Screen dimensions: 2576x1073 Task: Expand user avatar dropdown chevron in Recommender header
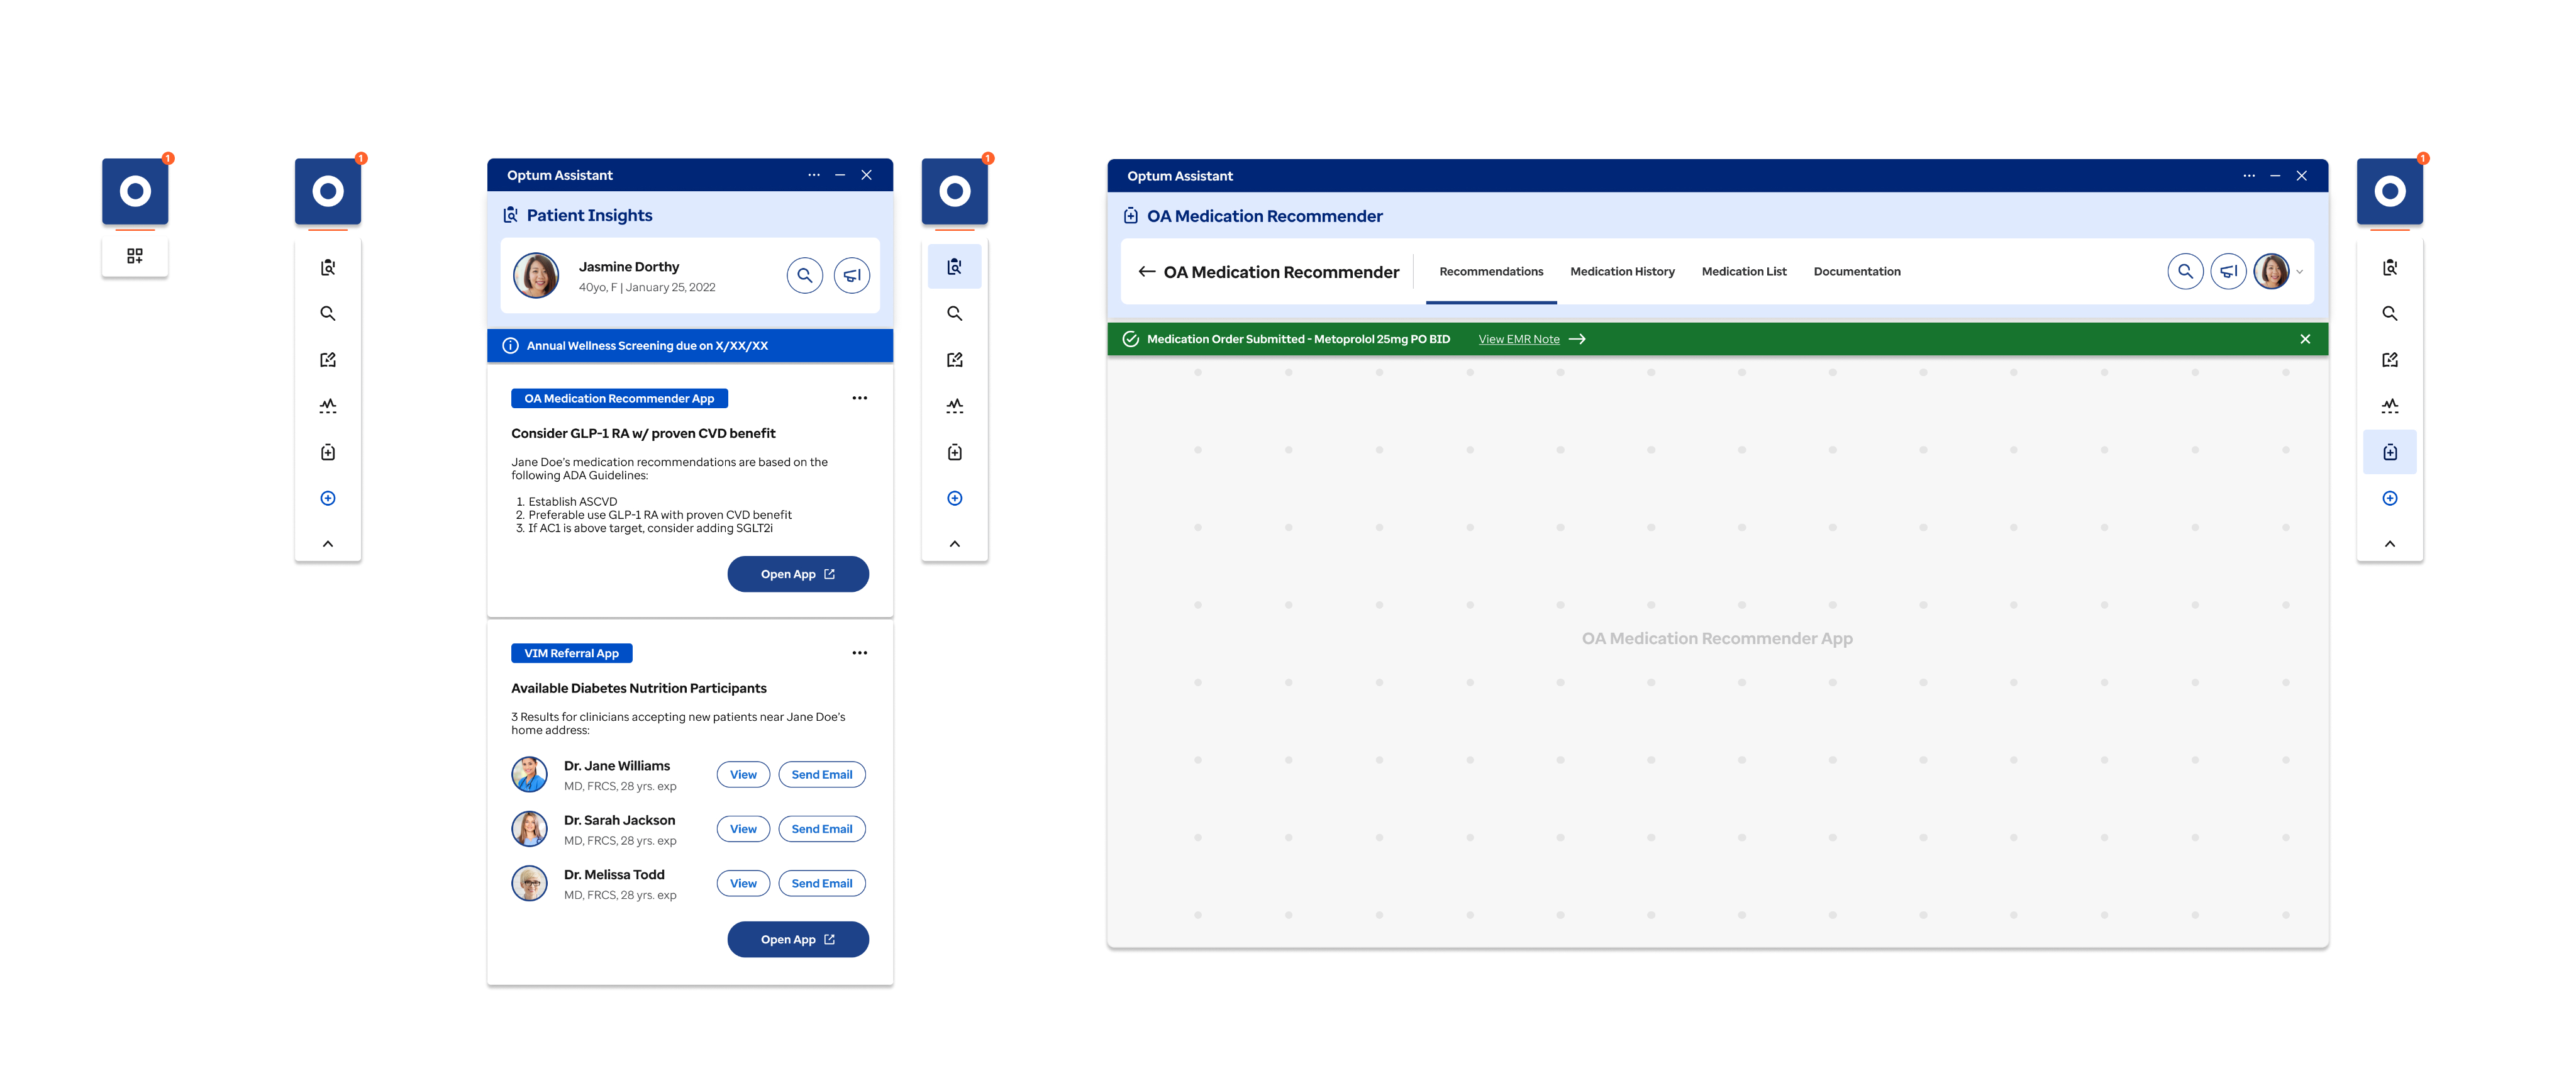2299,272
